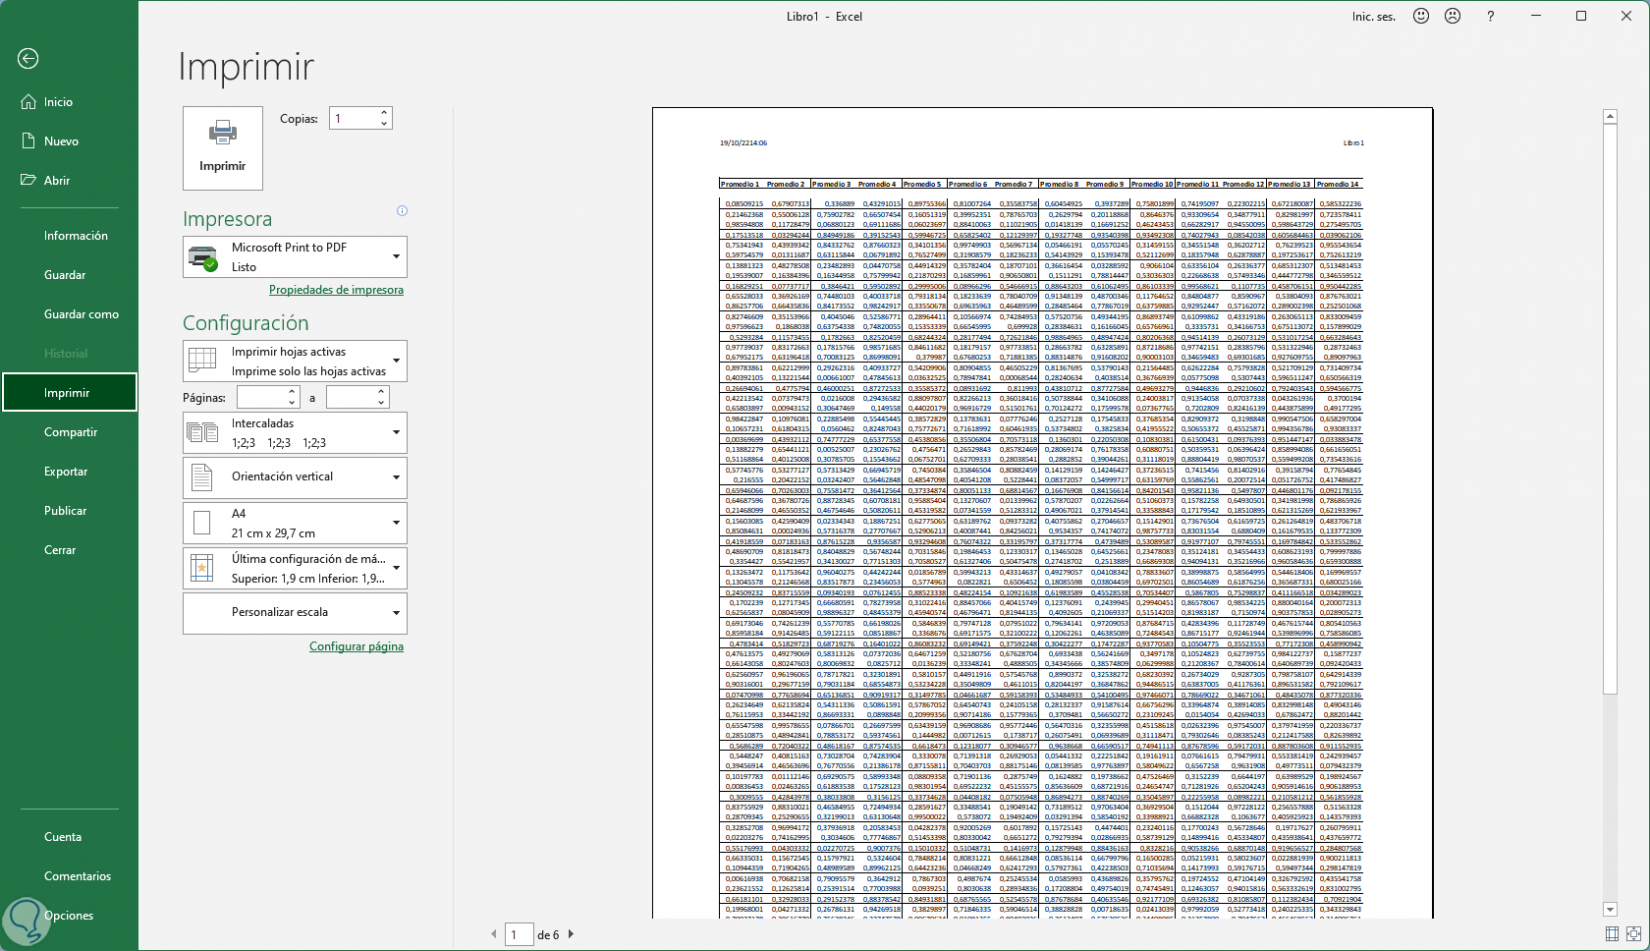Click the printer info icon

point(402,211)
